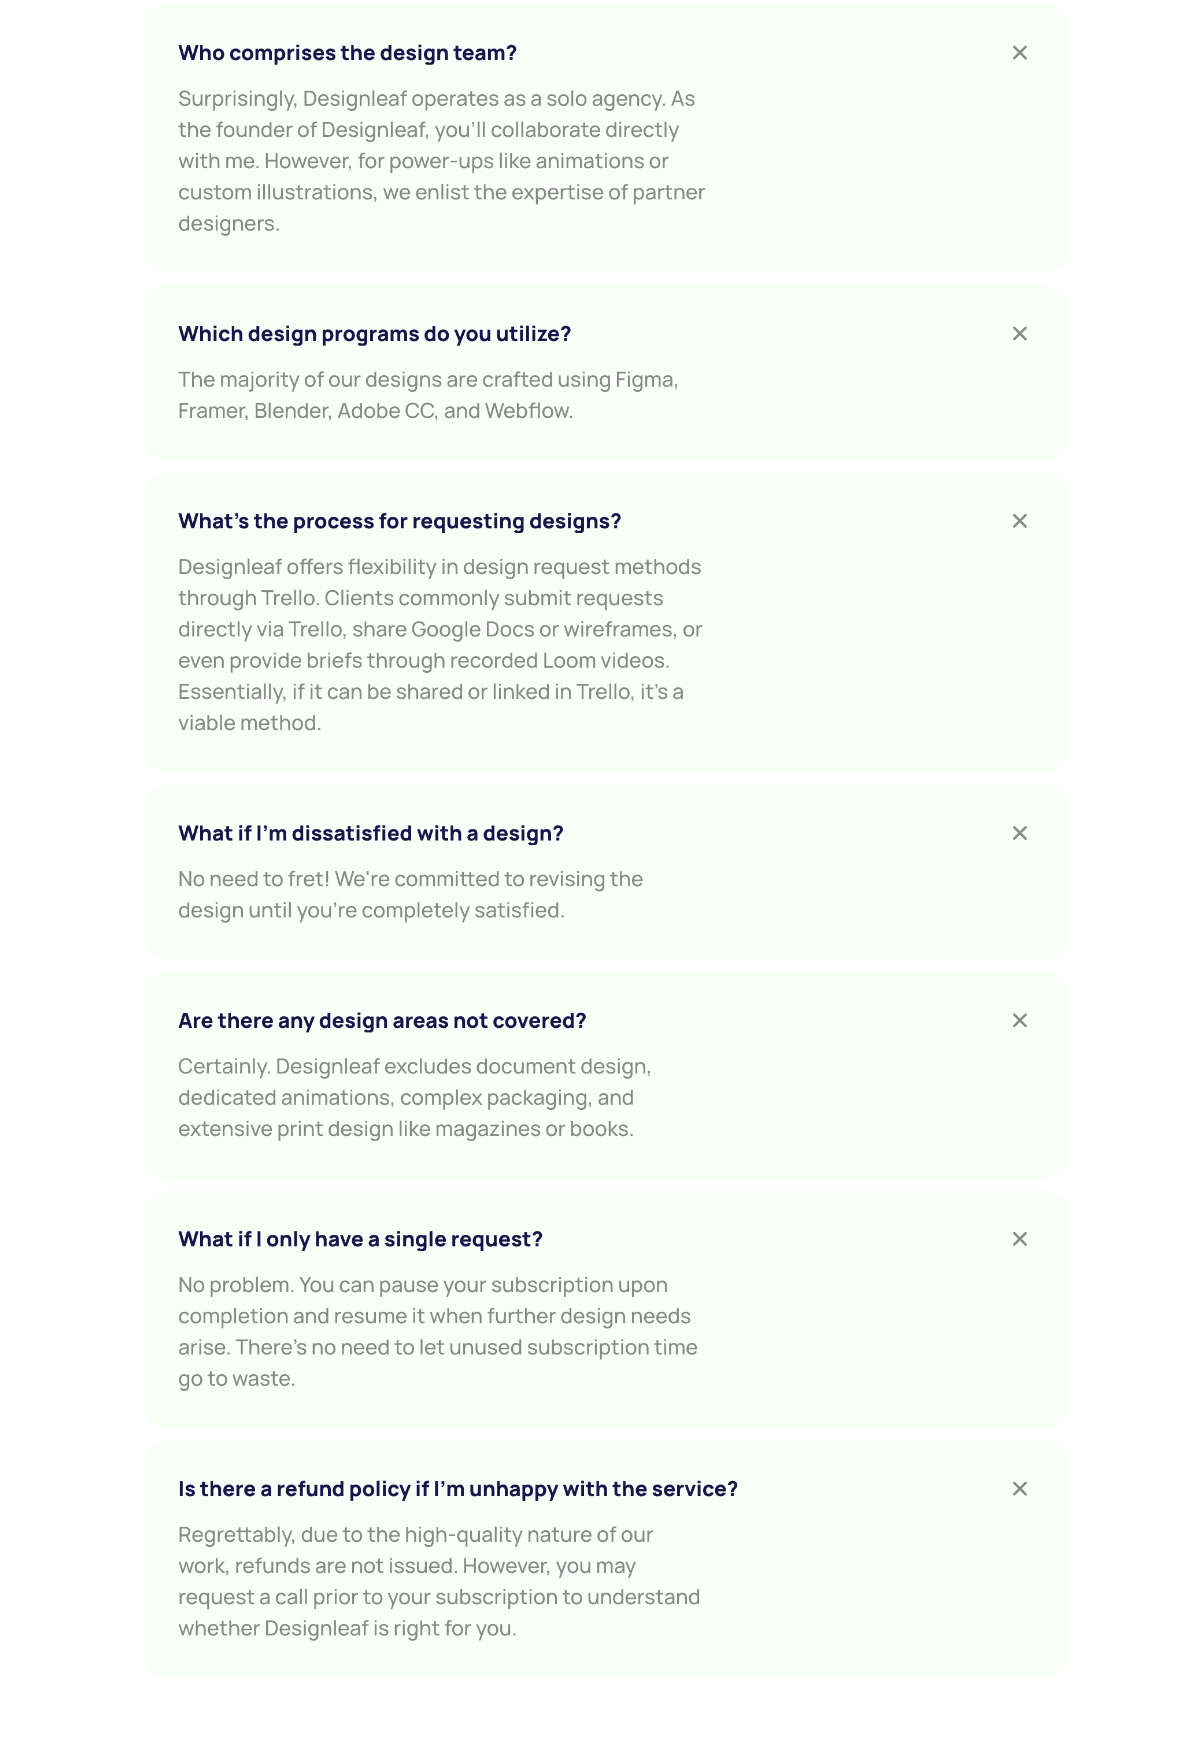The width and height of the screenshot is (1197, 1747).
Task: Toggle 'Is there a refund policy' question heading
Action: 457,1489
